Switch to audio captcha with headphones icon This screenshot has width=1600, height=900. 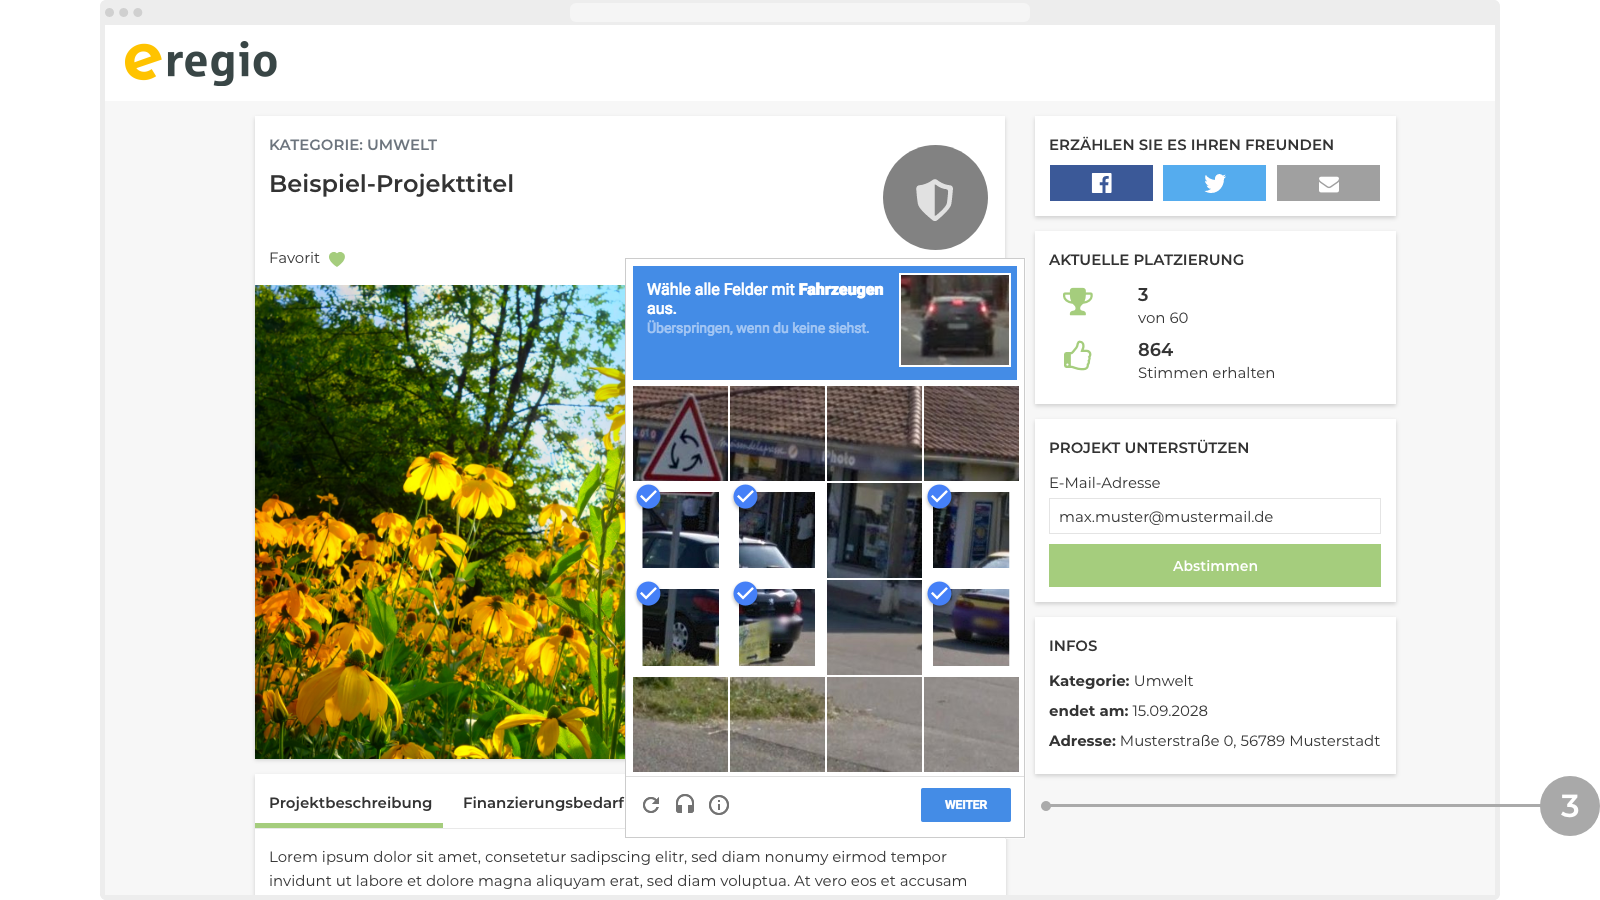tap(685, 804)
